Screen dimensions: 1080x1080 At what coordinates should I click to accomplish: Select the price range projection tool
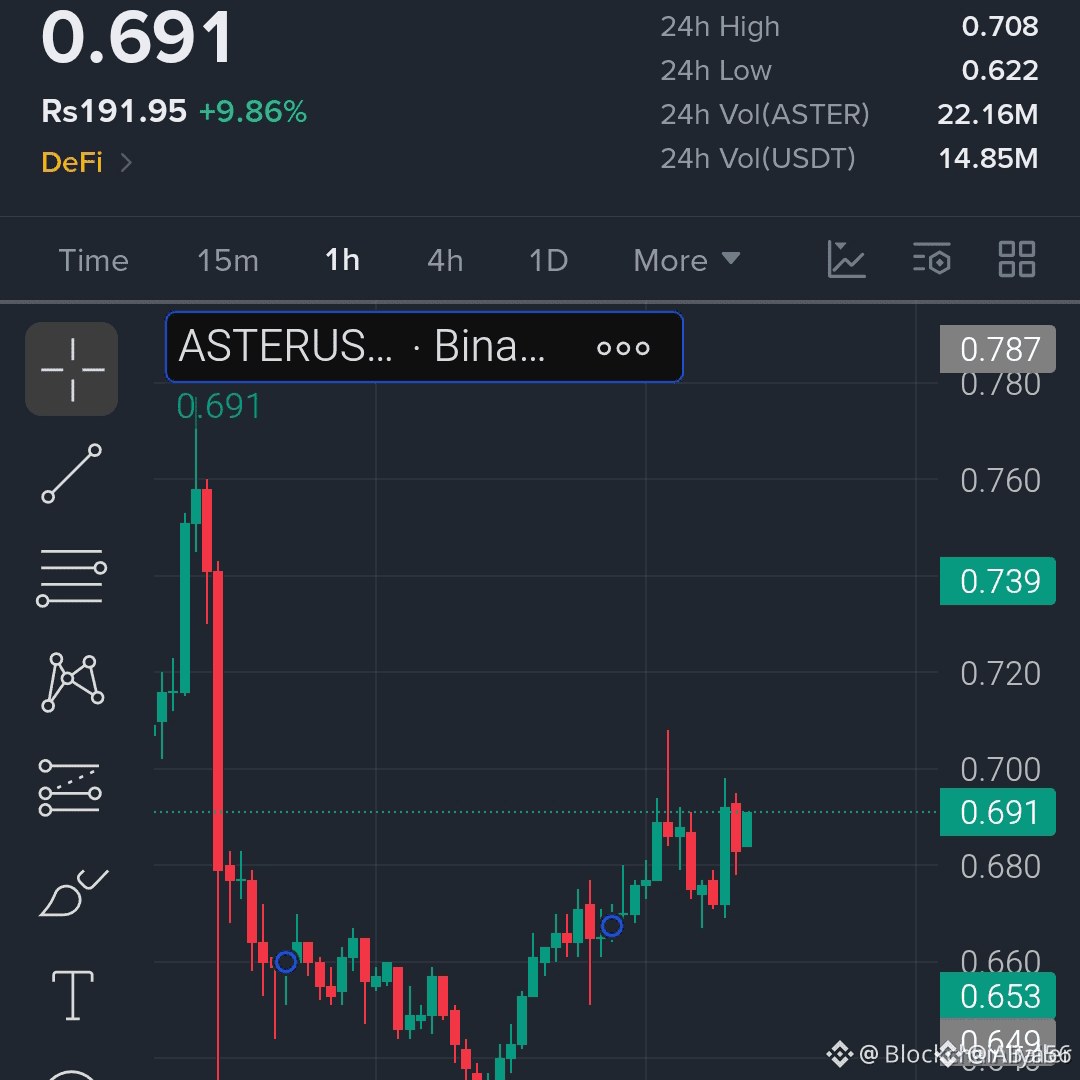click(70, 787)
